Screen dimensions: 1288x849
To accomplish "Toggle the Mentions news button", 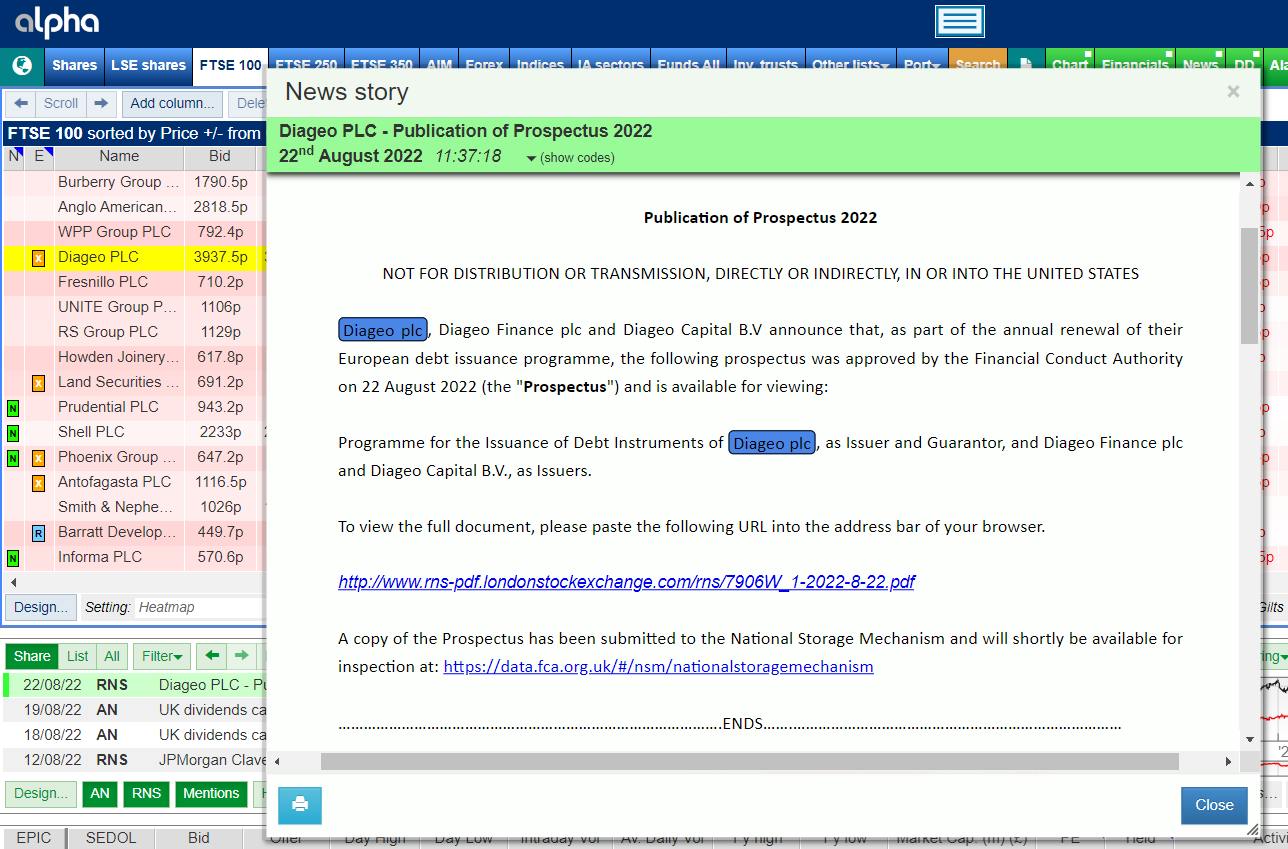I will [211, 793].
